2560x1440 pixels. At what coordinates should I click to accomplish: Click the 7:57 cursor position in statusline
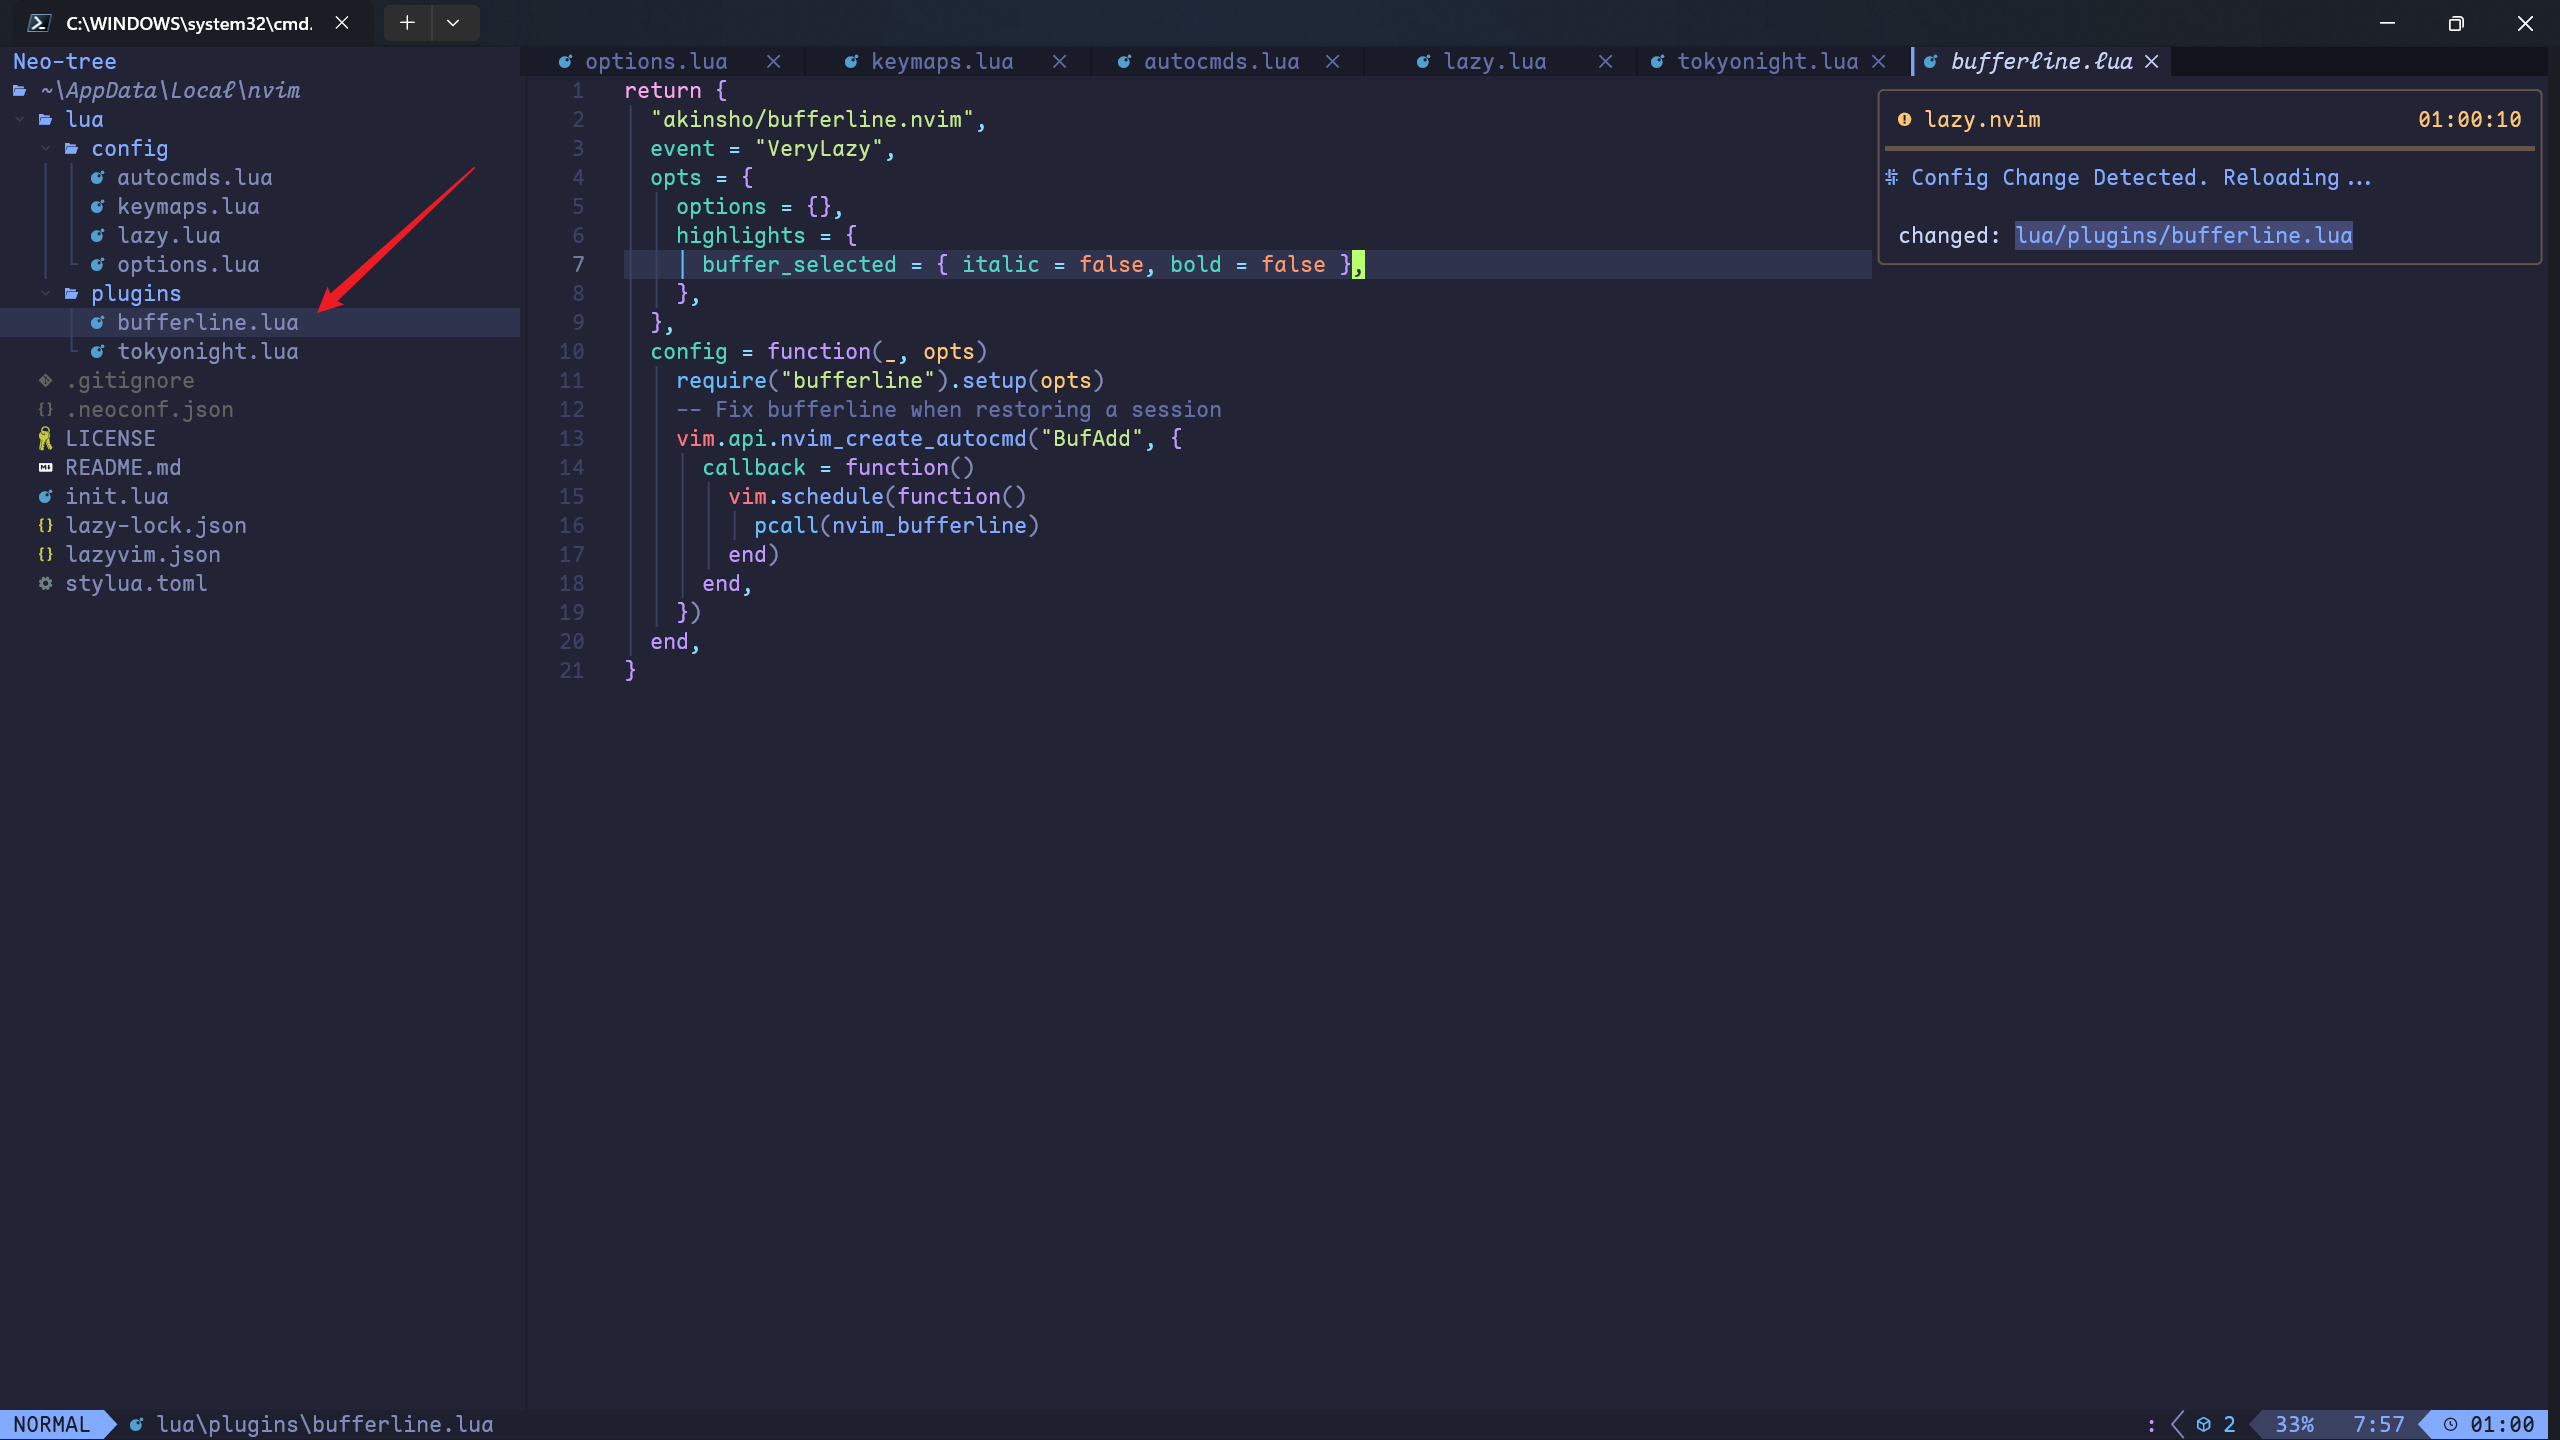tap(2378, 1424)
